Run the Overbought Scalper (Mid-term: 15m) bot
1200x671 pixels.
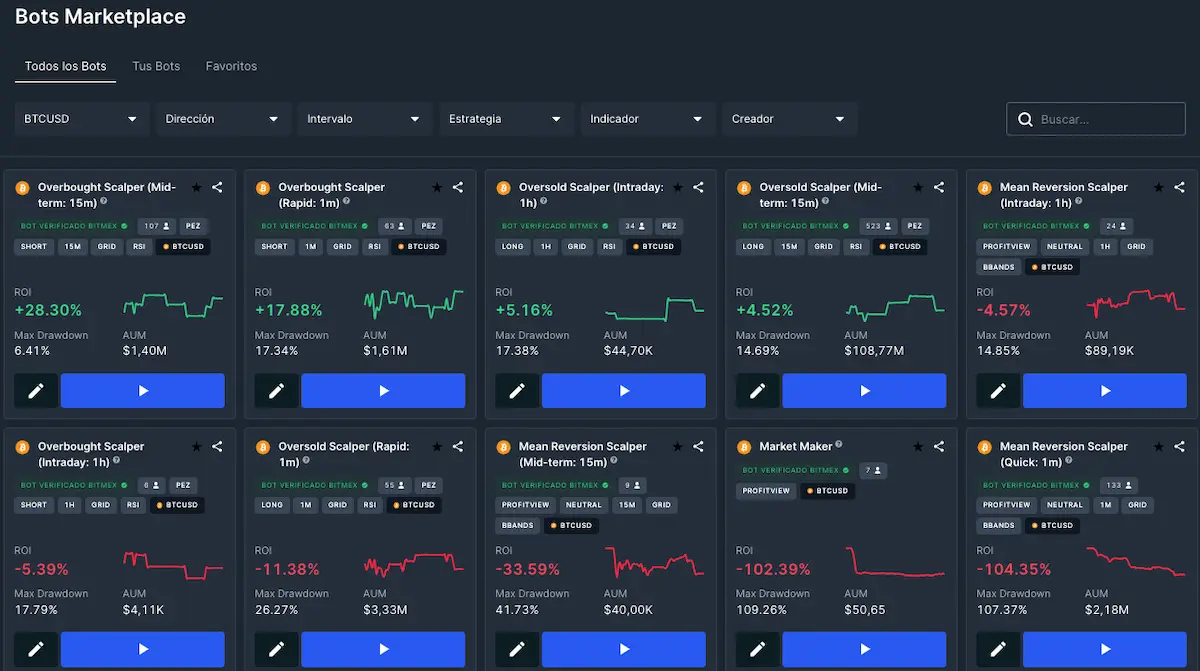(143, 391)
